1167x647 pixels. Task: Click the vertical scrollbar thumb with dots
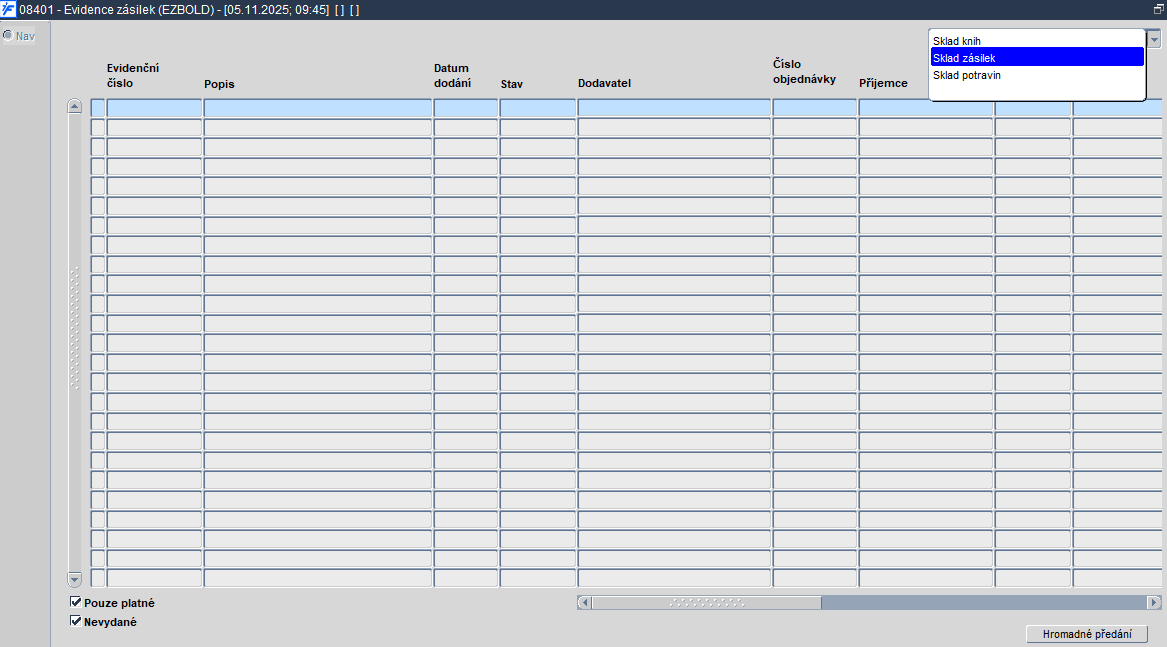click(74, 328)
